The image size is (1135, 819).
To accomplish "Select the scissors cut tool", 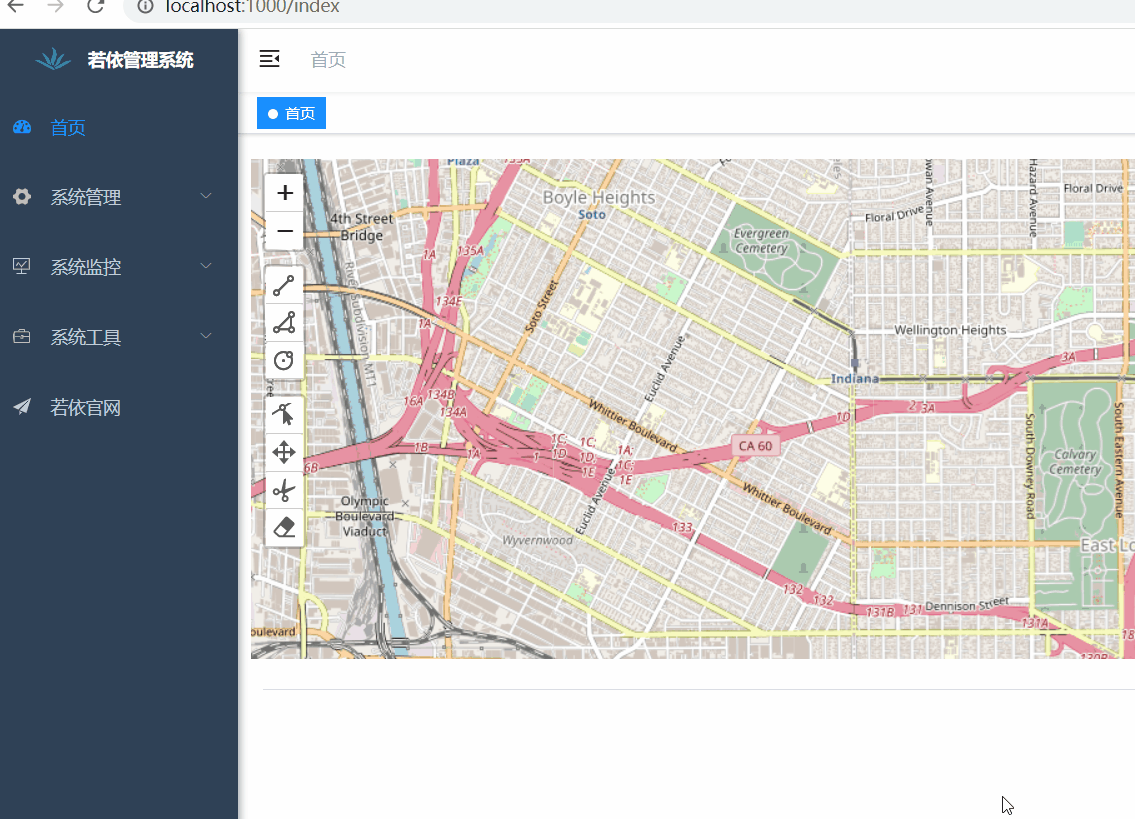I will tap(284, 490).
